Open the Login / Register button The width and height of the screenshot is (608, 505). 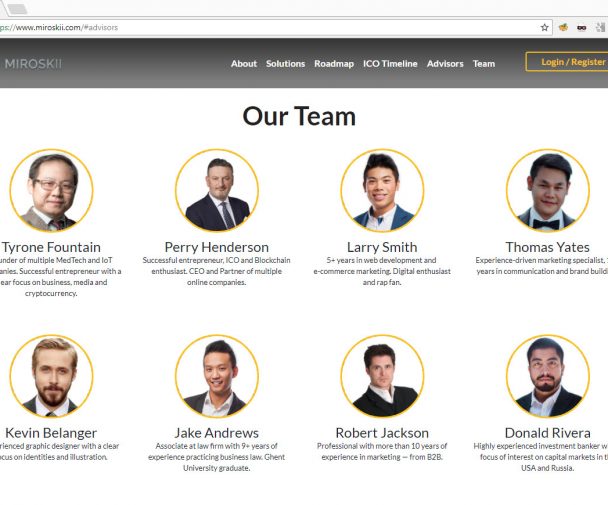[567, 62]
